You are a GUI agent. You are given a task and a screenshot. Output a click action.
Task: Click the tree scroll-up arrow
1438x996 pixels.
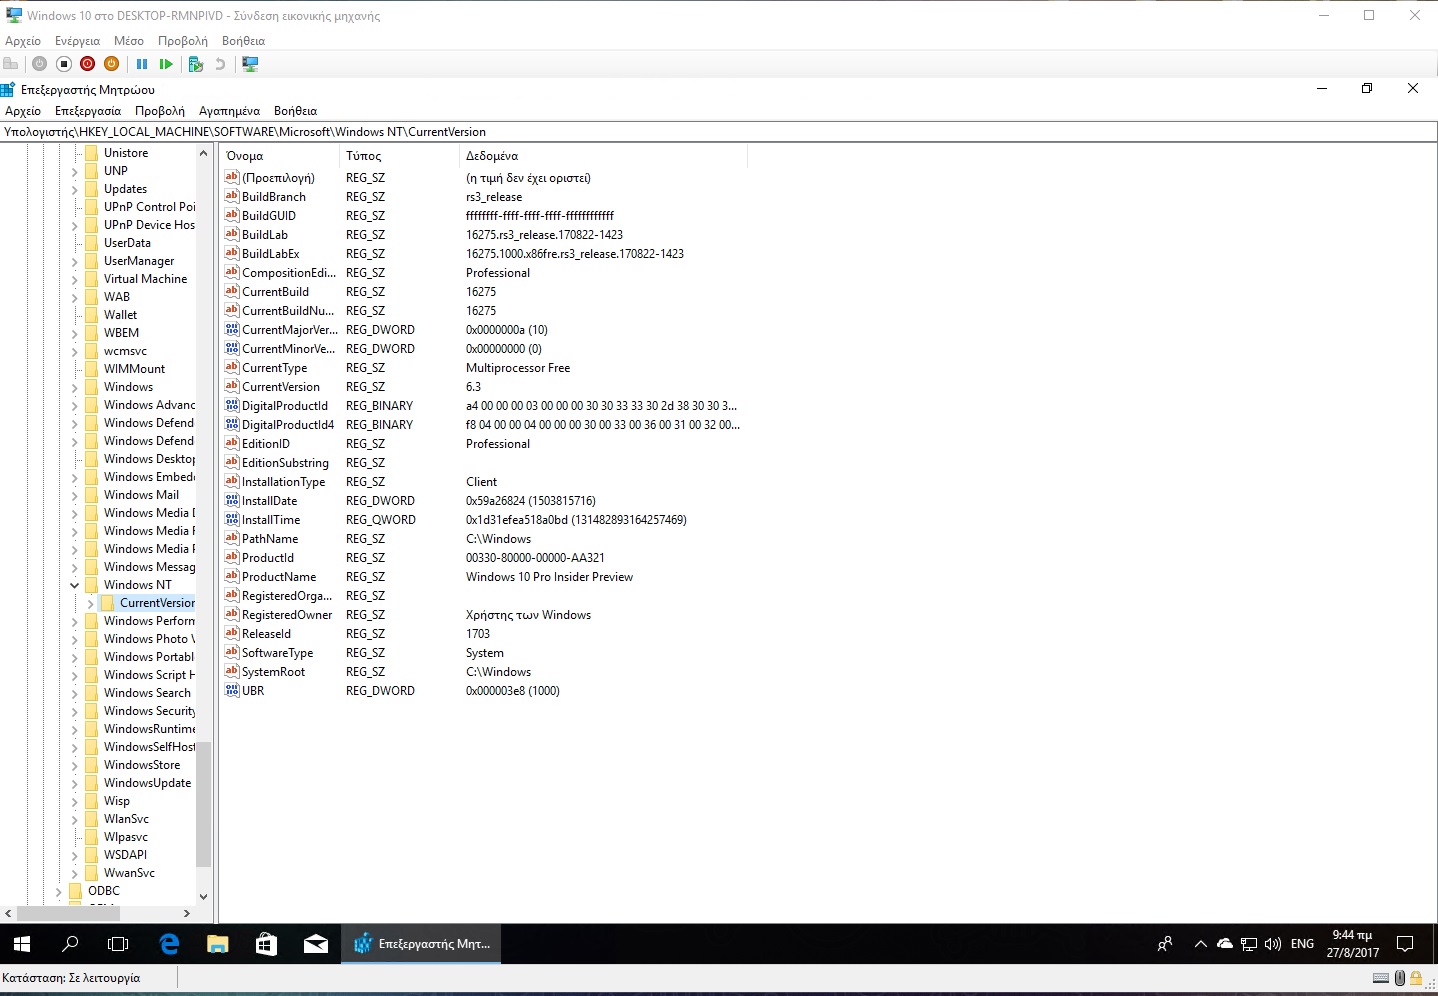point(204,153)
